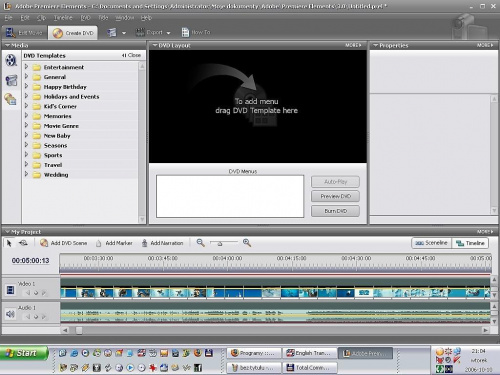Click Burn DVD button
500x375 pixels.
click(335, 211)
